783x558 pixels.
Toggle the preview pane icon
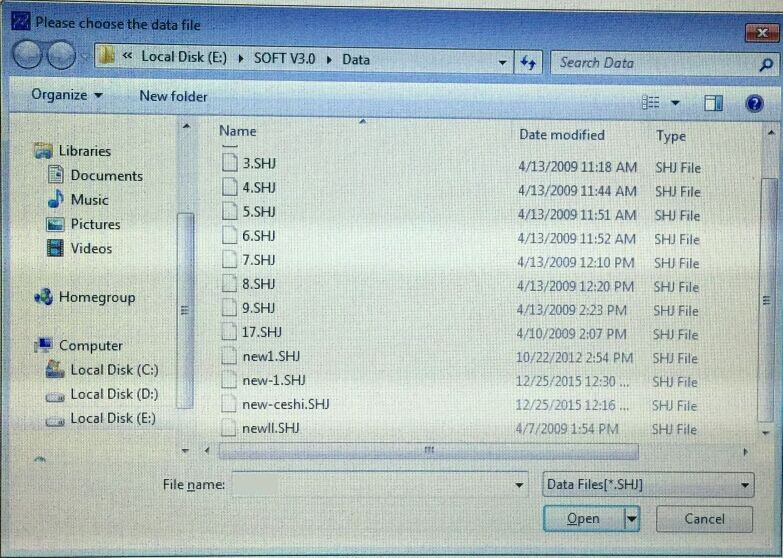[x=713, y=103]
